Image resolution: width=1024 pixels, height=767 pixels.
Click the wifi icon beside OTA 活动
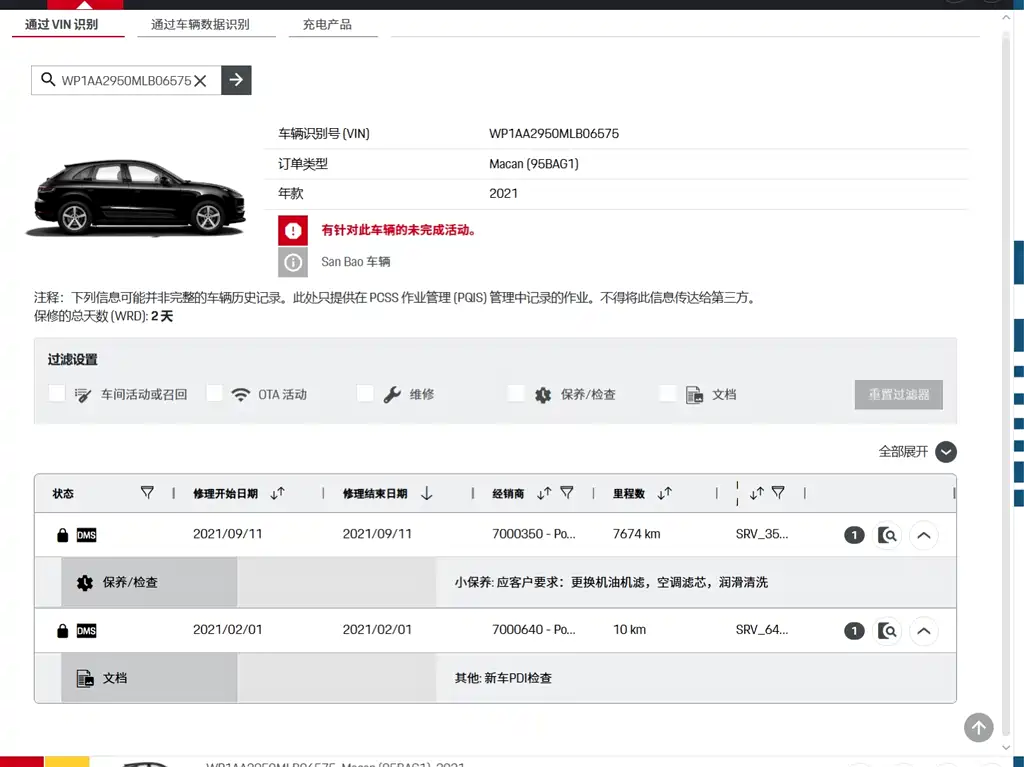(241, 395)
